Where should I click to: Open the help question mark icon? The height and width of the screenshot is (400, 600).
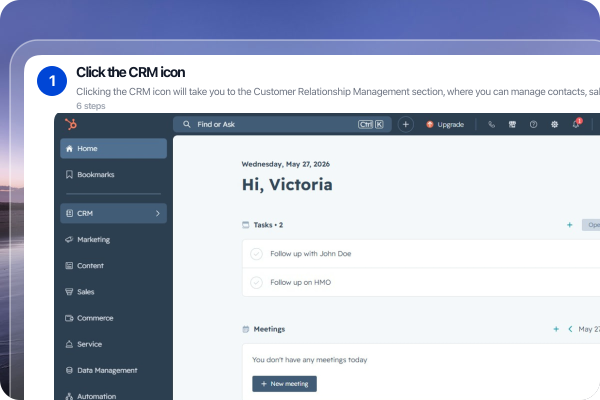click(533, 124)
